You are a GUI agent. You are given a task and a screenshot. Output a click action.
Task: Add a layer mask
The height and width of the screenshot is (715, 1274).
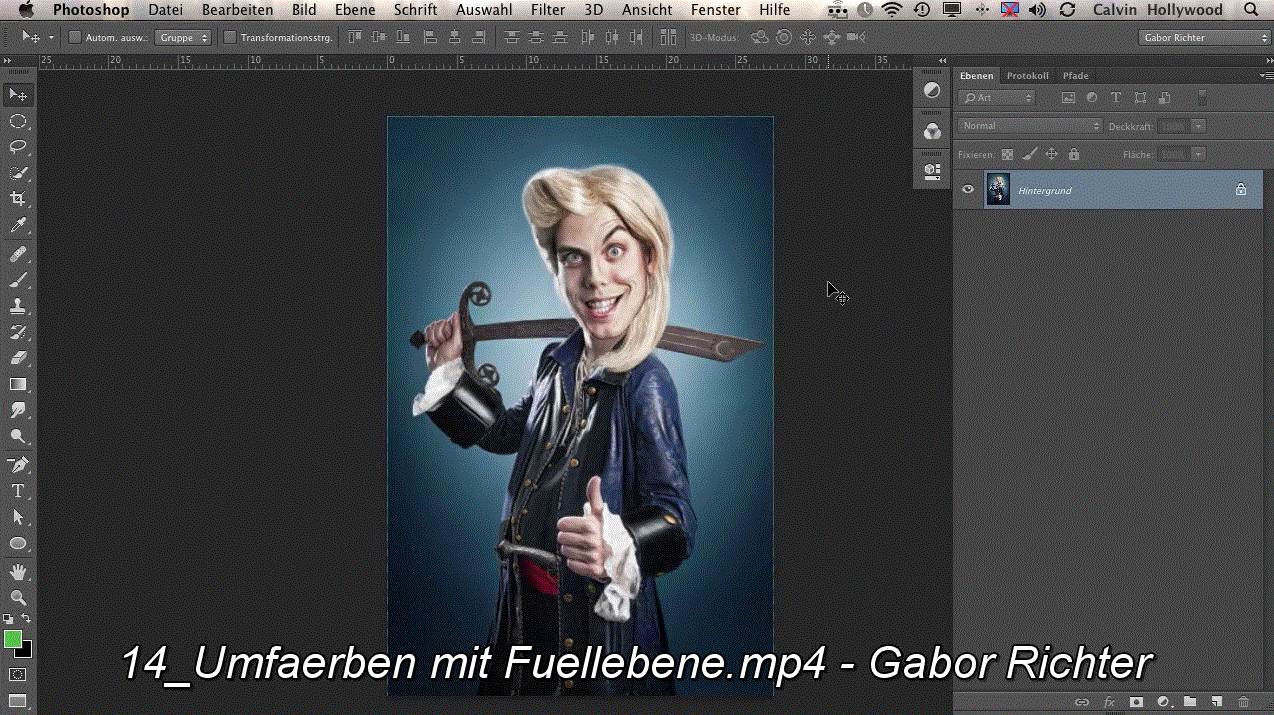point(1136,702)
